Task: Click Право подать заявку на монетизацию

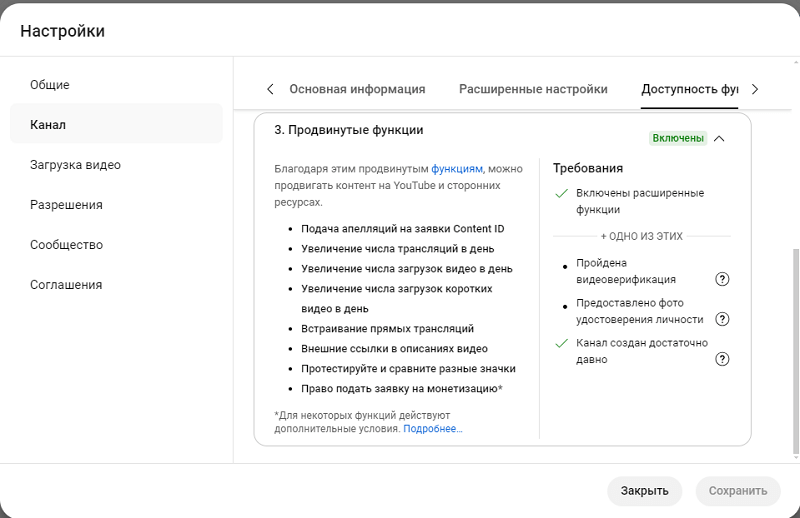Action: [x=402, y=388]
